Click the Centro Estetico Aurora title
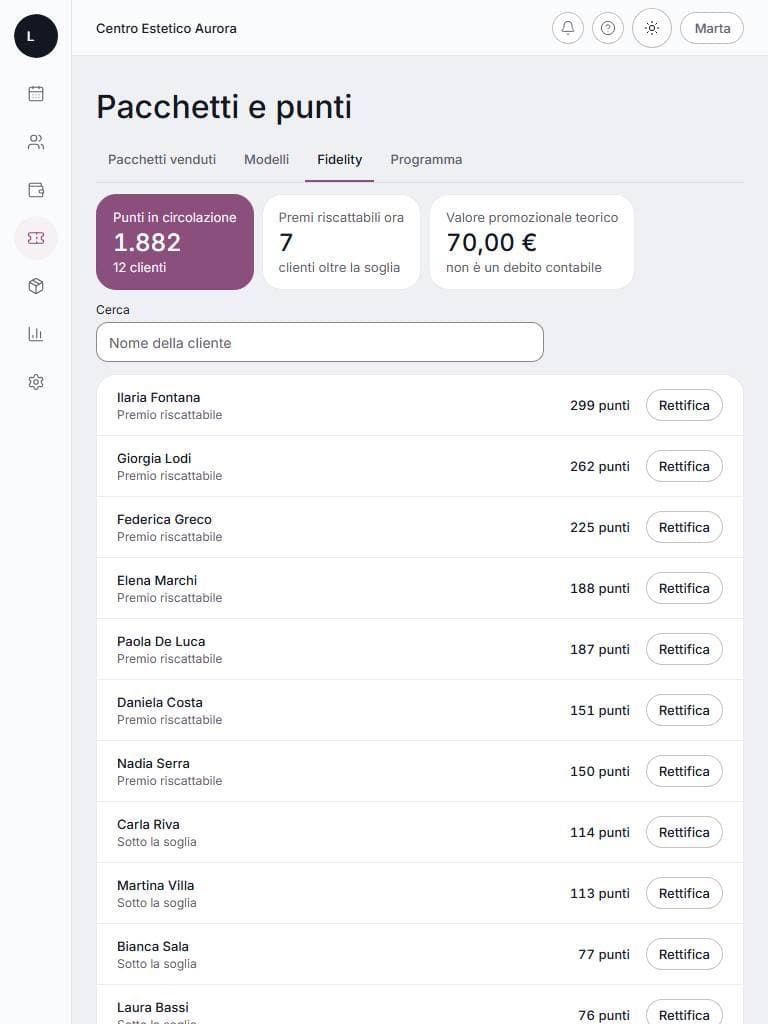Screen dimensions: 768x1024 [167, 28]
